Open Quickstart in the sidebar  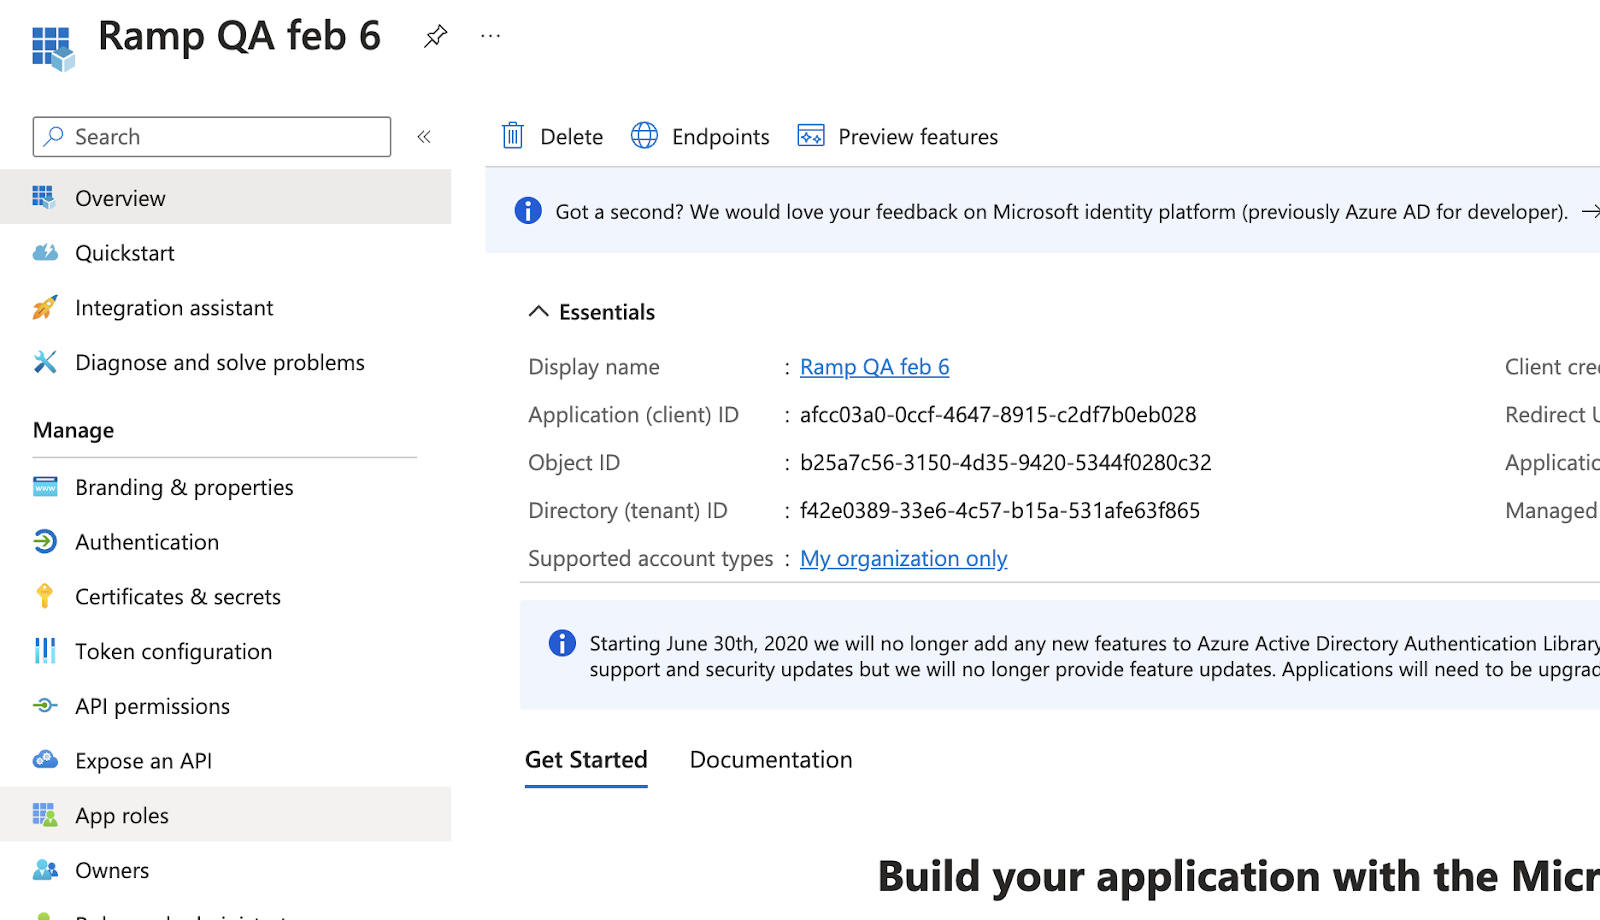[x=226, y=253]
